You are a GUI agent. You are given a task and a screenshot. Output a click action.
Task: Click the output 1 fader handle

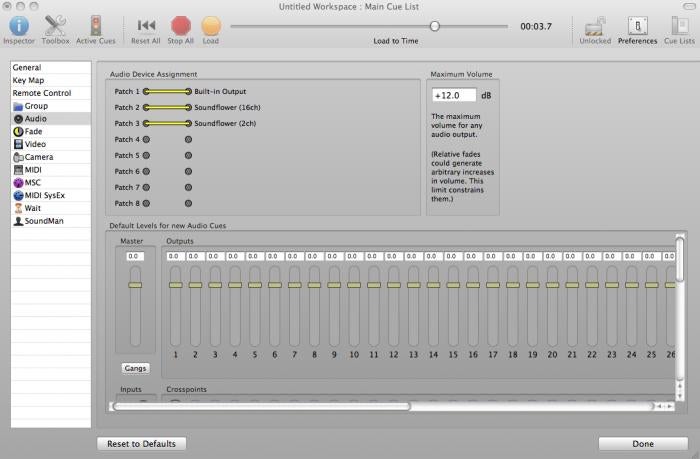175,285
